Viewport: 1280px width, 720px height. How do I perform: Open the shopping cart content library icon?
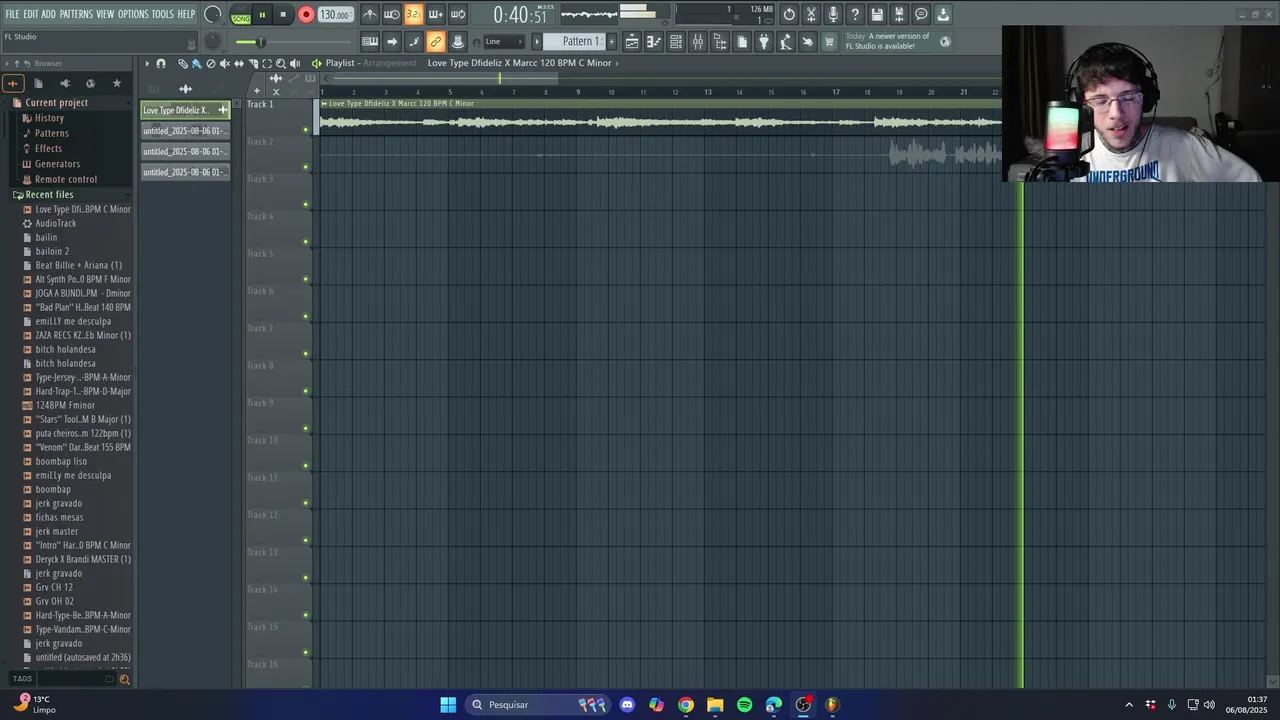tap(829, 42)
